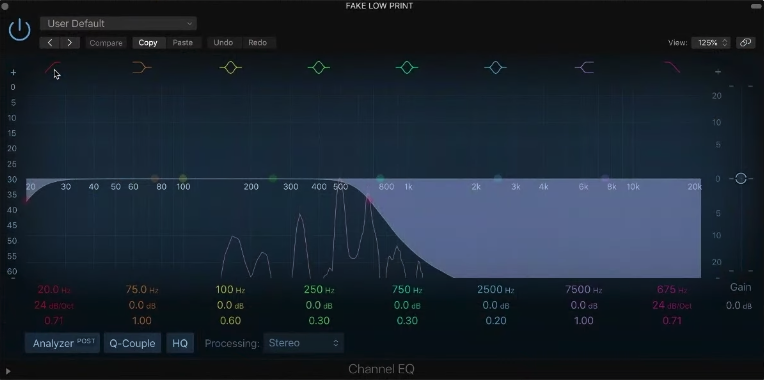Screen dimensions: 764x380
Task: Click the purple high shelf band icon
Action: [x=584, y=68]
